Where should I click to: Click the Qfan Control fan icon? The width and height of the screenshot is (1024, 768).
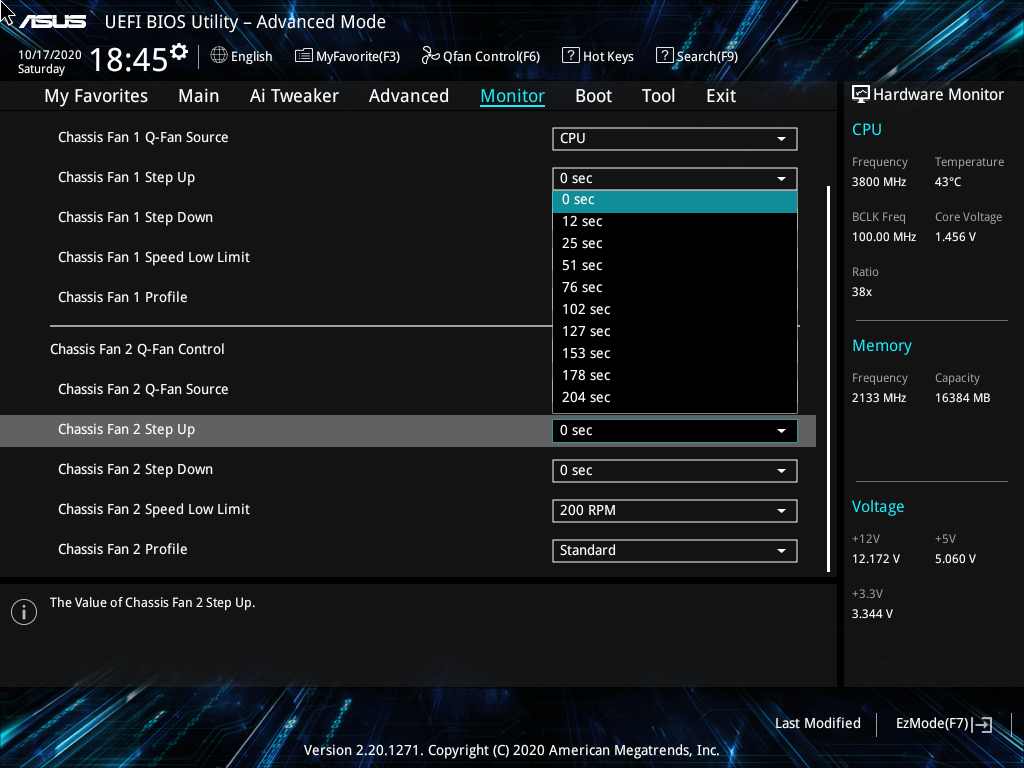[430, 56]
